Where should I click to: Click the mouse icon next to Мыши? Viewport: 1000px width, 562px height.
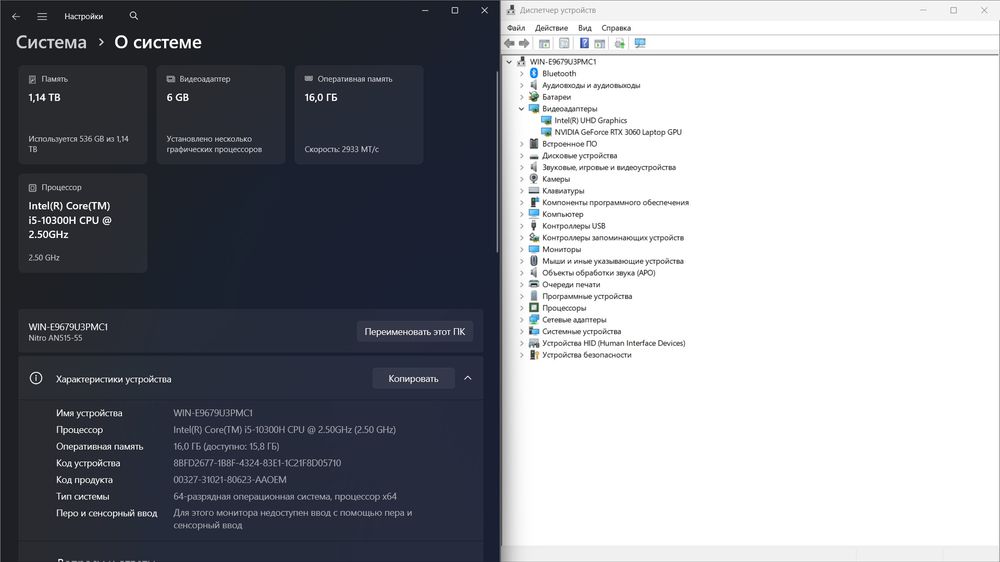coord(534,261)
